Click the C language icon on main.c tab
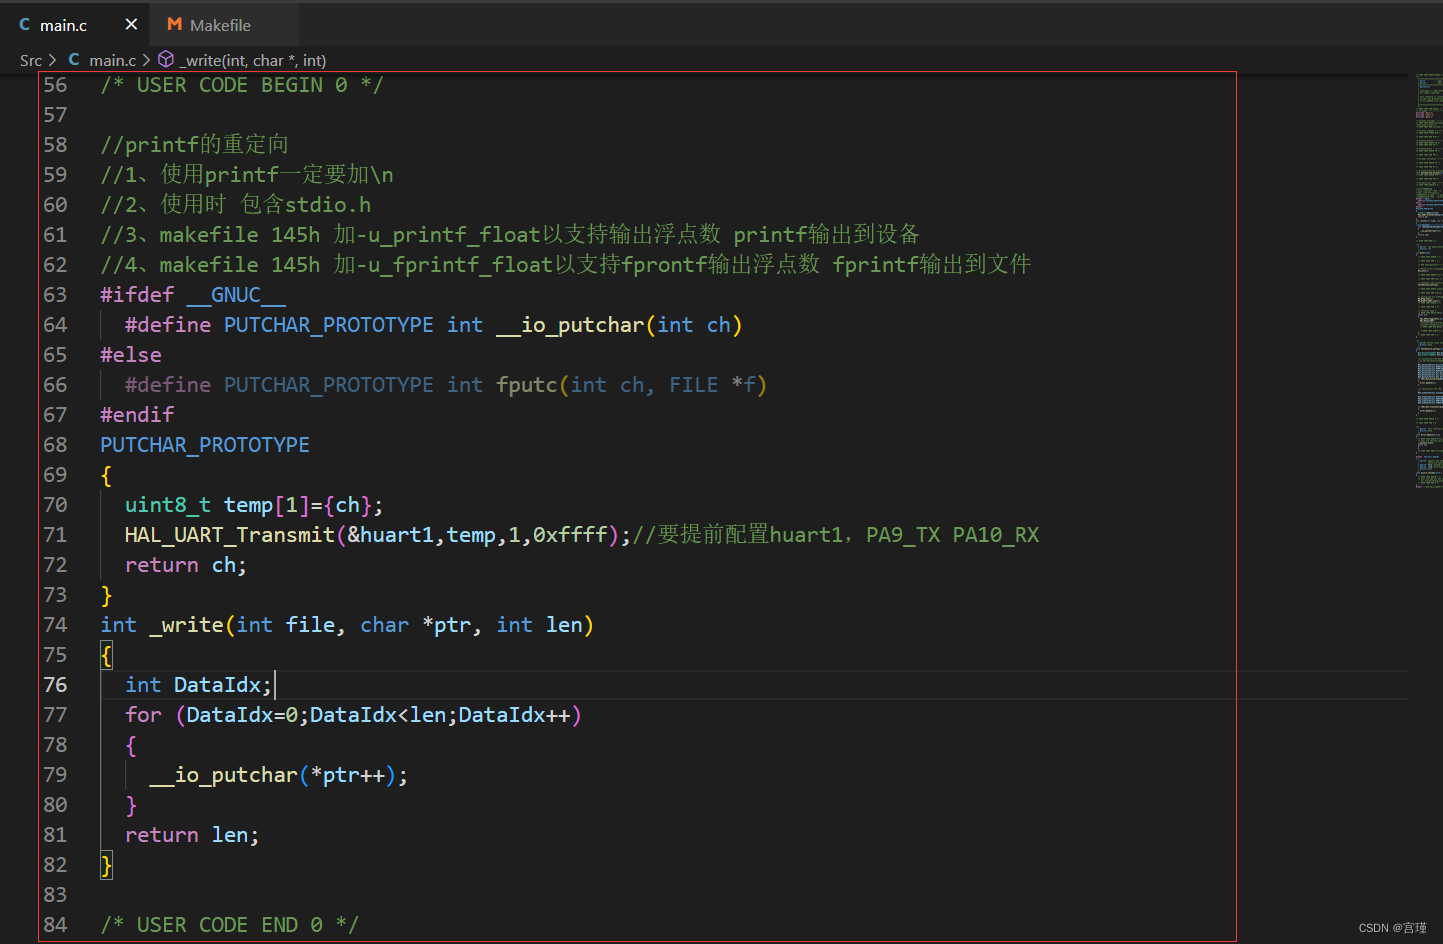Screen dimensions: 1443x944 click(x=26, y=24)
